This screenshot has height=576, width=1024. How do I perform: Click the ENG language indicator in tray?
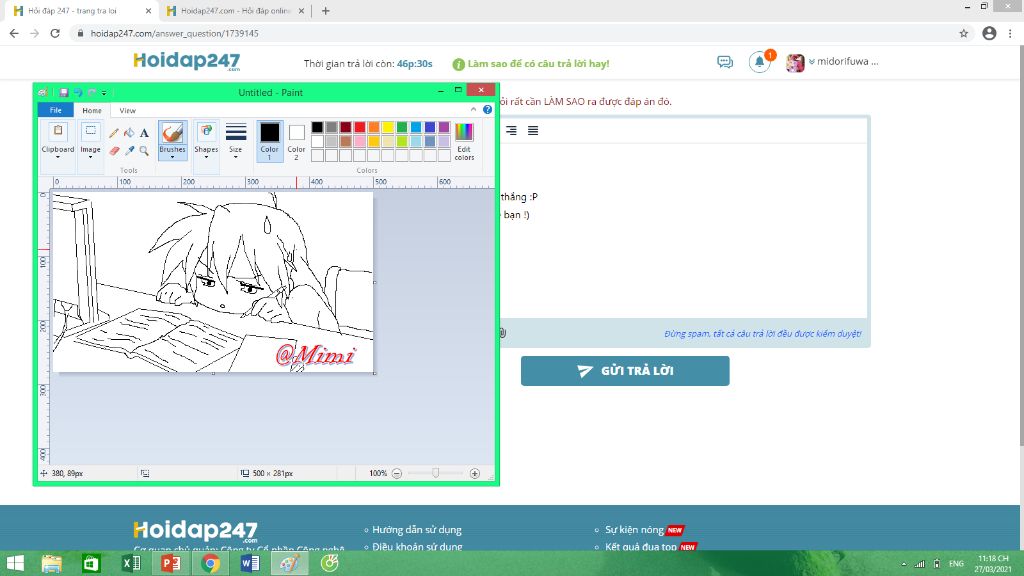pyautogui.click(x=956, y=564)
